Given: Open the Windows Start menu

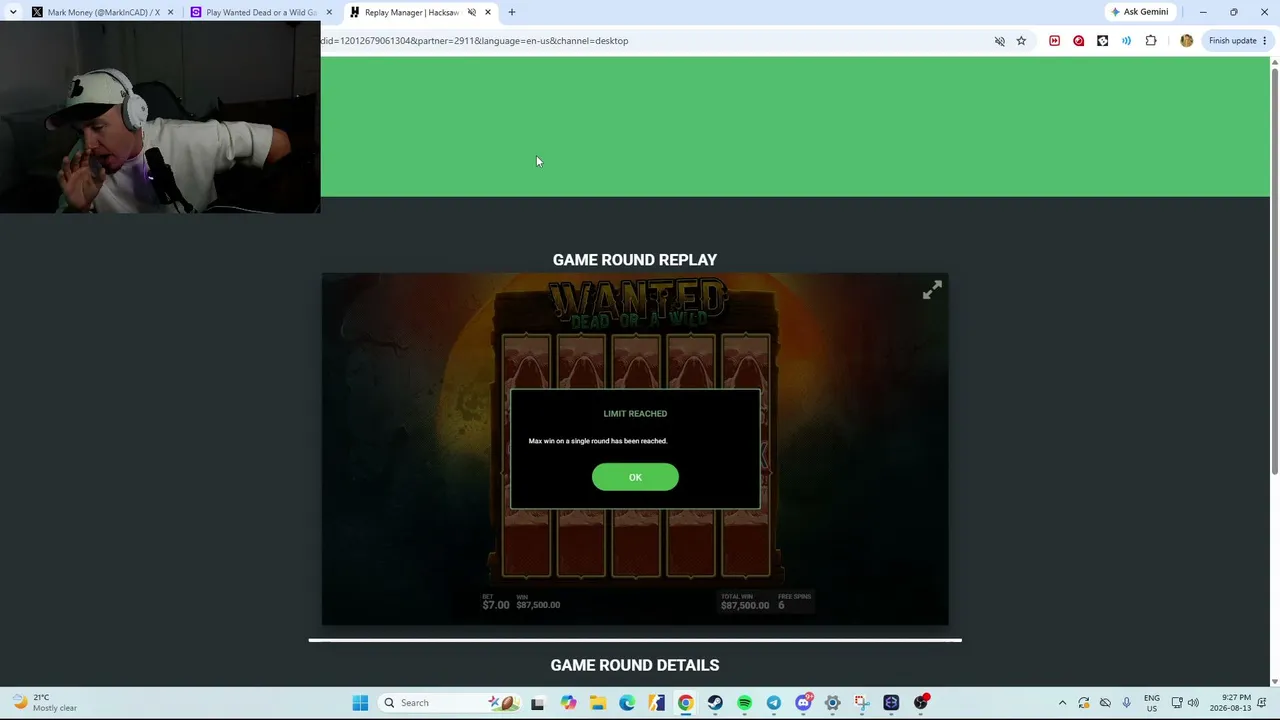Looking at the screenshot, I should [360, 703].
